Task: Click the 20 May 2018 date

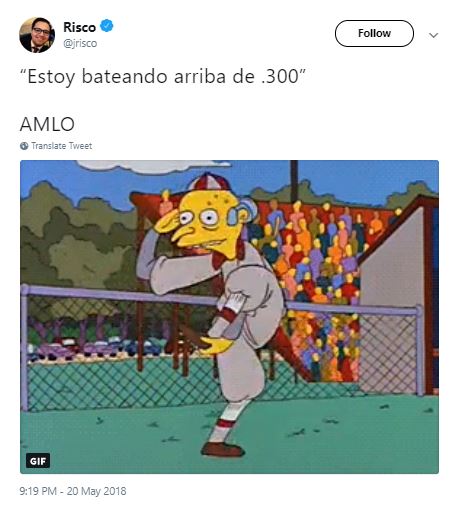Action: [96, 491]
